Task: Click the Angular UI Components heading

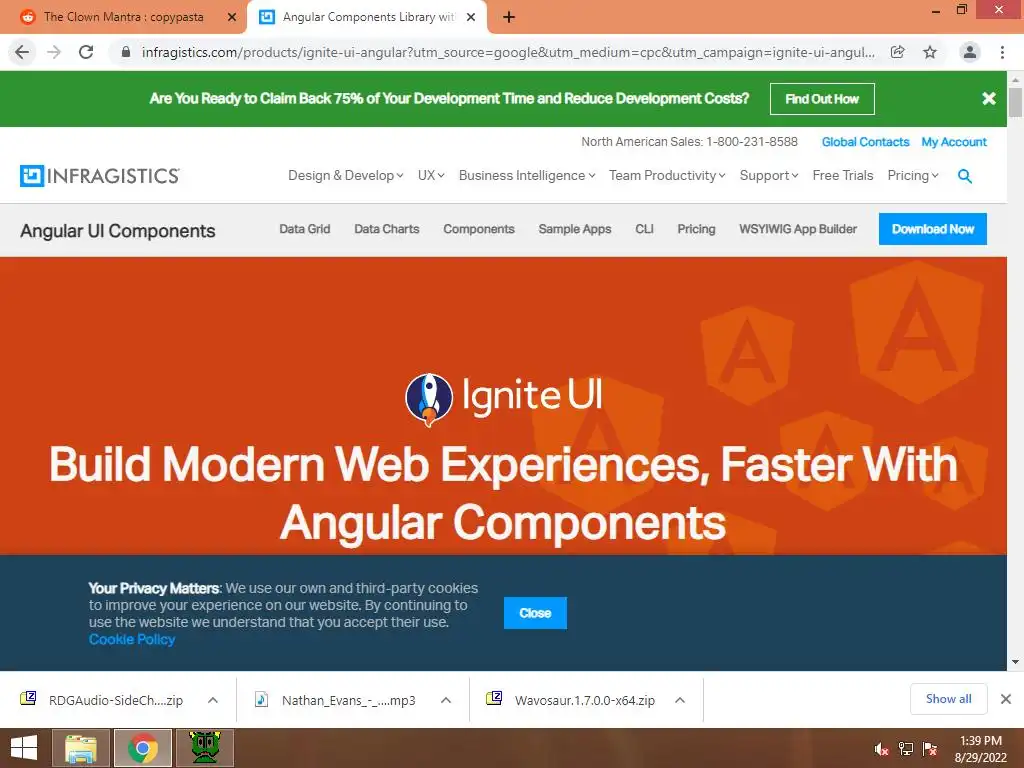Action: (118, 231)
